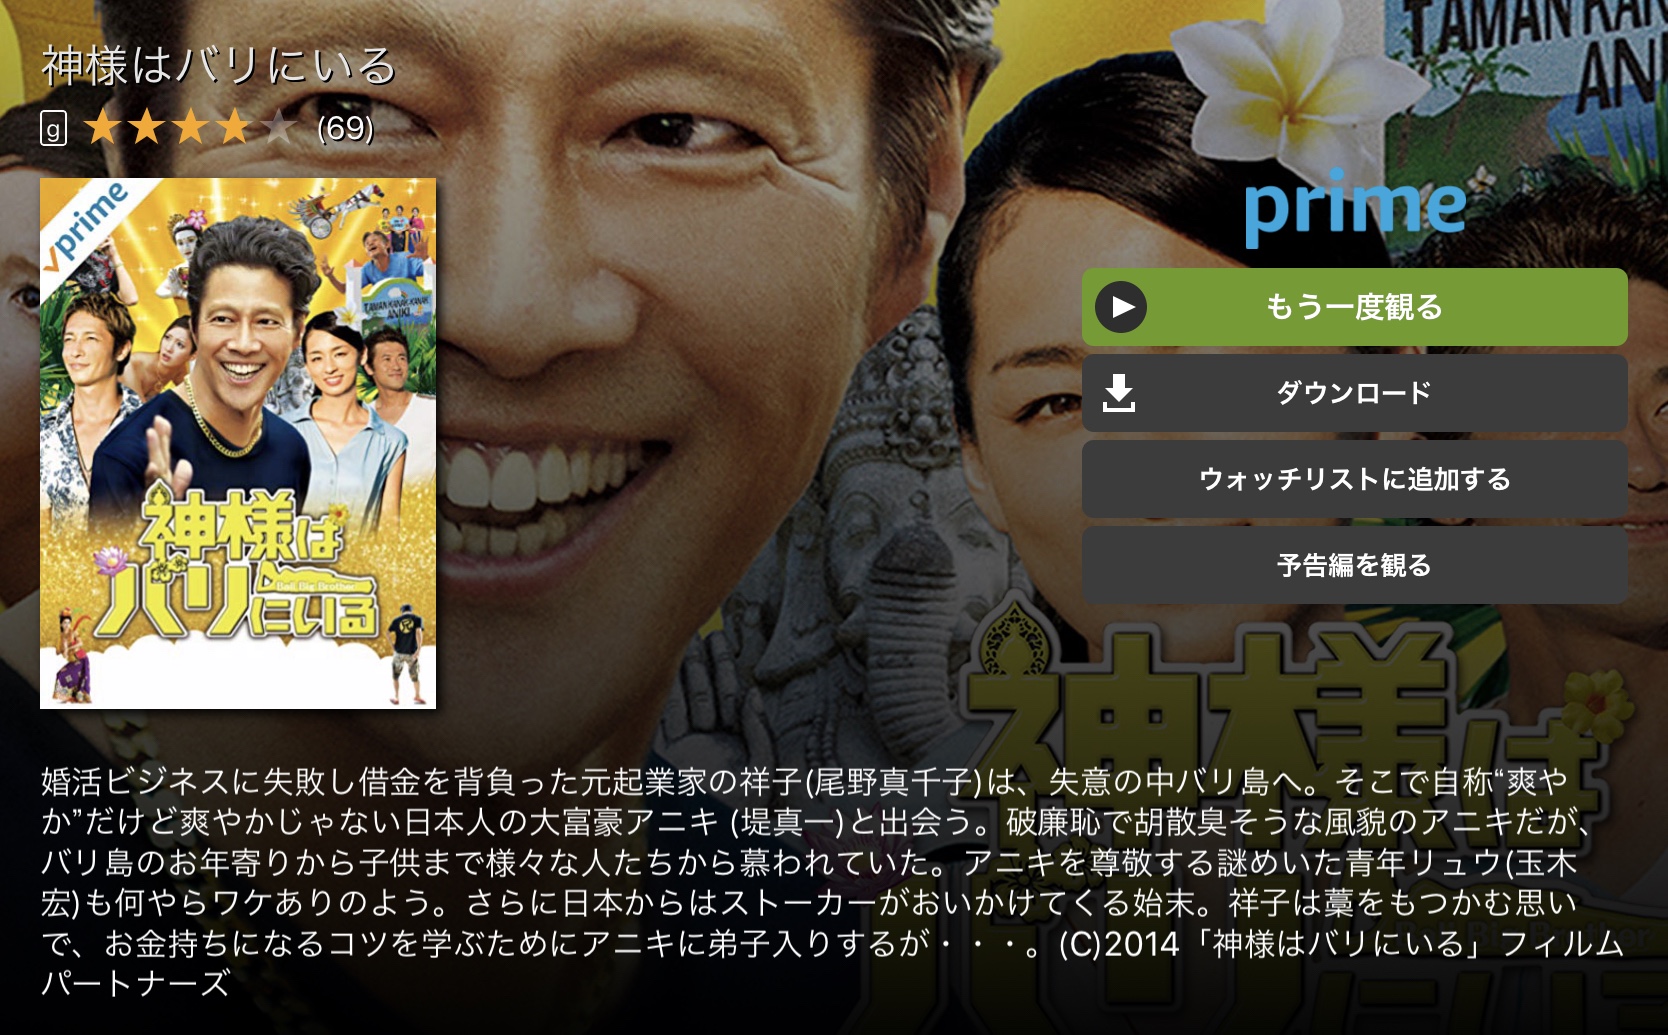Click the play icon on the green button
The height and width of the screenshot is (1035, 1668).
point(1121,307)
